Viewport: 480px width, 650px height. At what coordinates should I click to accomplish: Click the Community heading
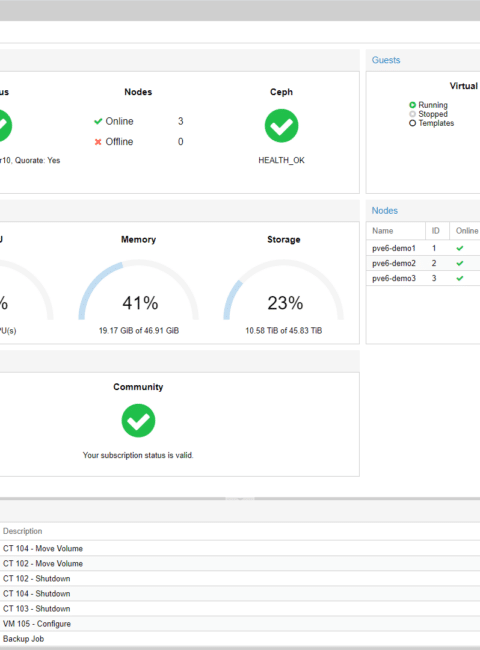click(138, 387)
